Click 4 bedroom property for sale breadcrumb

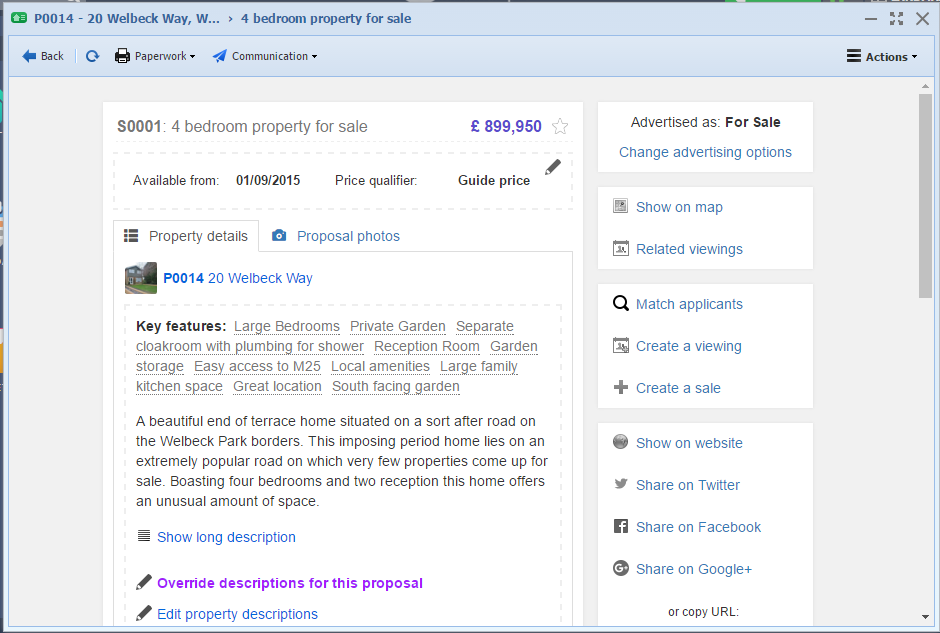pos(326,19)
